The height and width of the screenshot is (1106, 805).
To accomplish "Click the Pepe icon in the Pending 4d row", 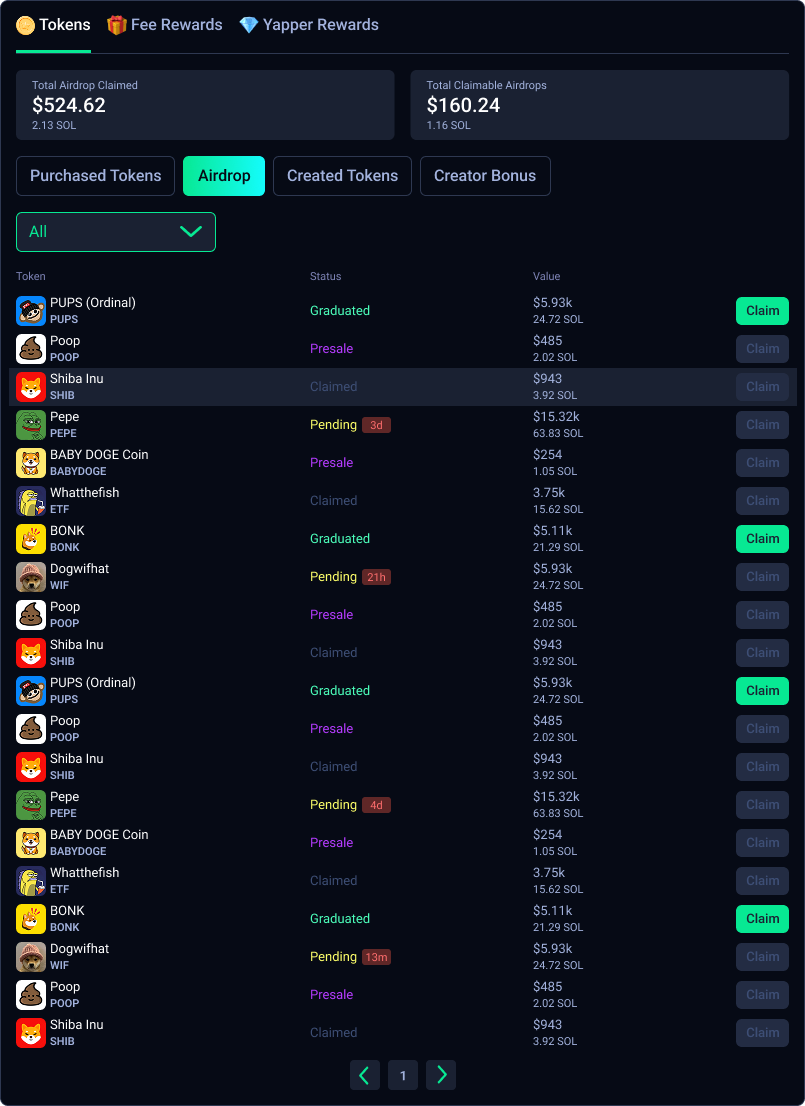I will click(x=31, y=805).
